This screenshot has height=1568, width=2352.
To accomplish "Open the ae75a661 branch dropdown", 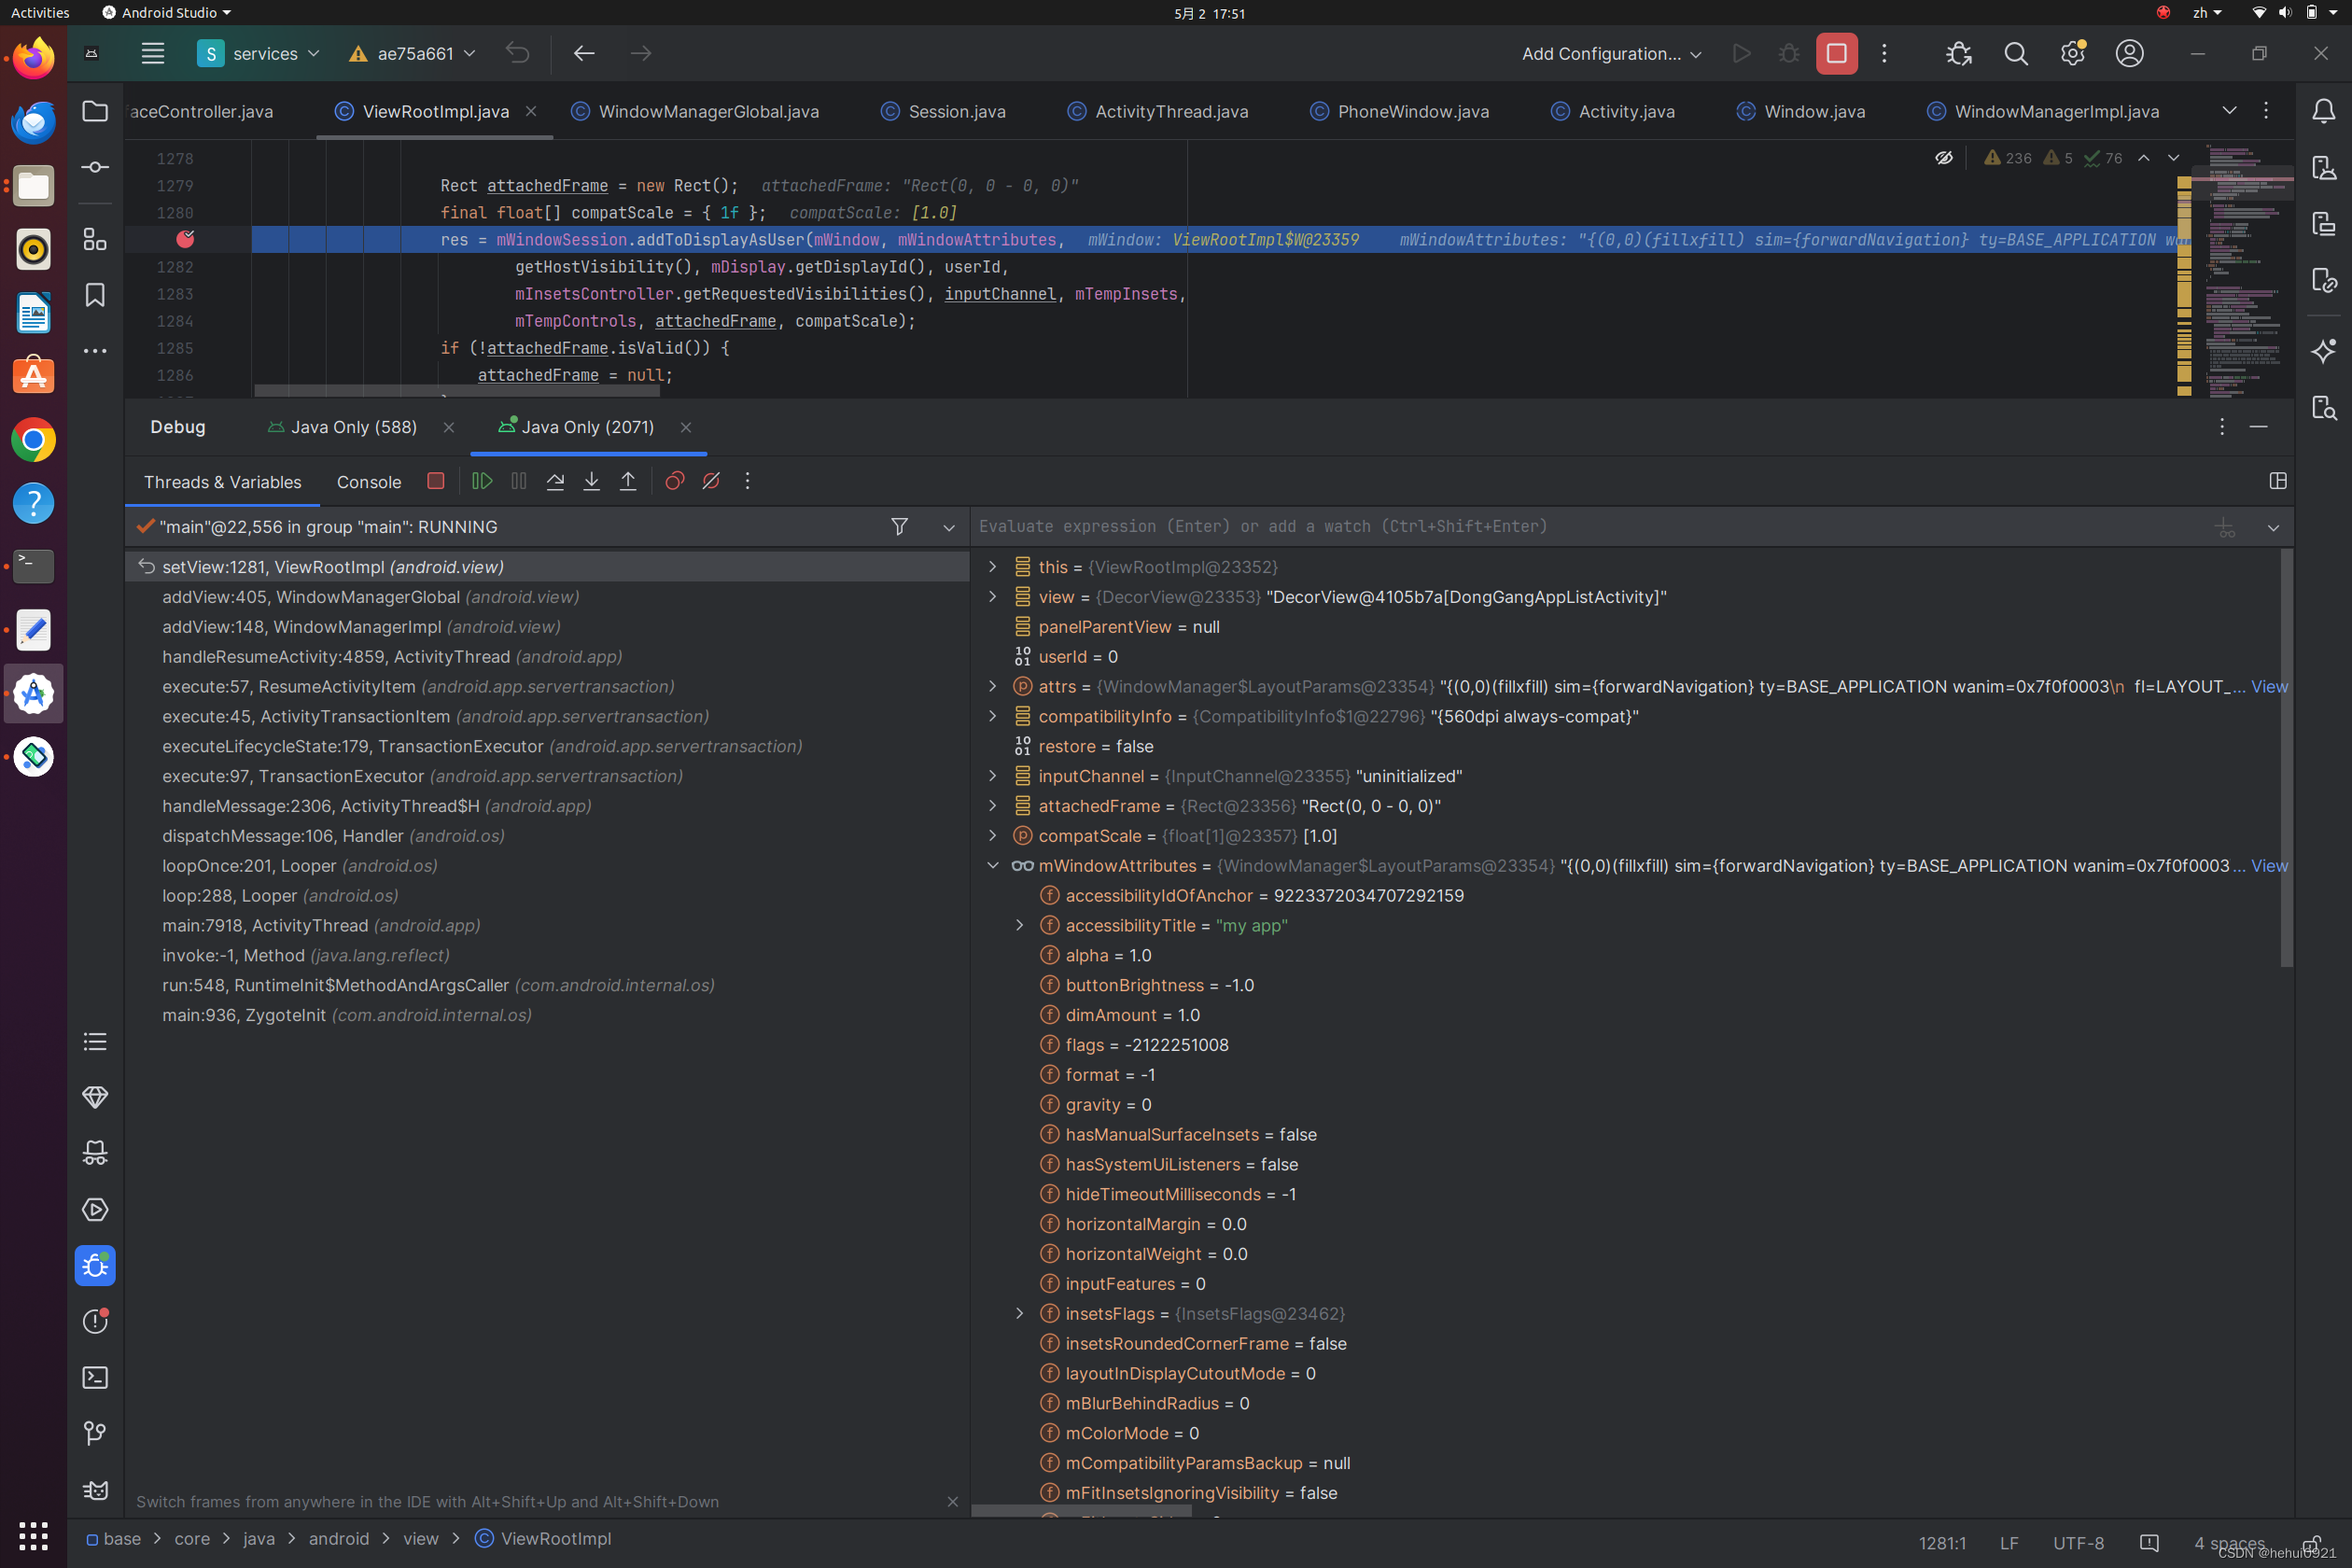I will point(412,53).
